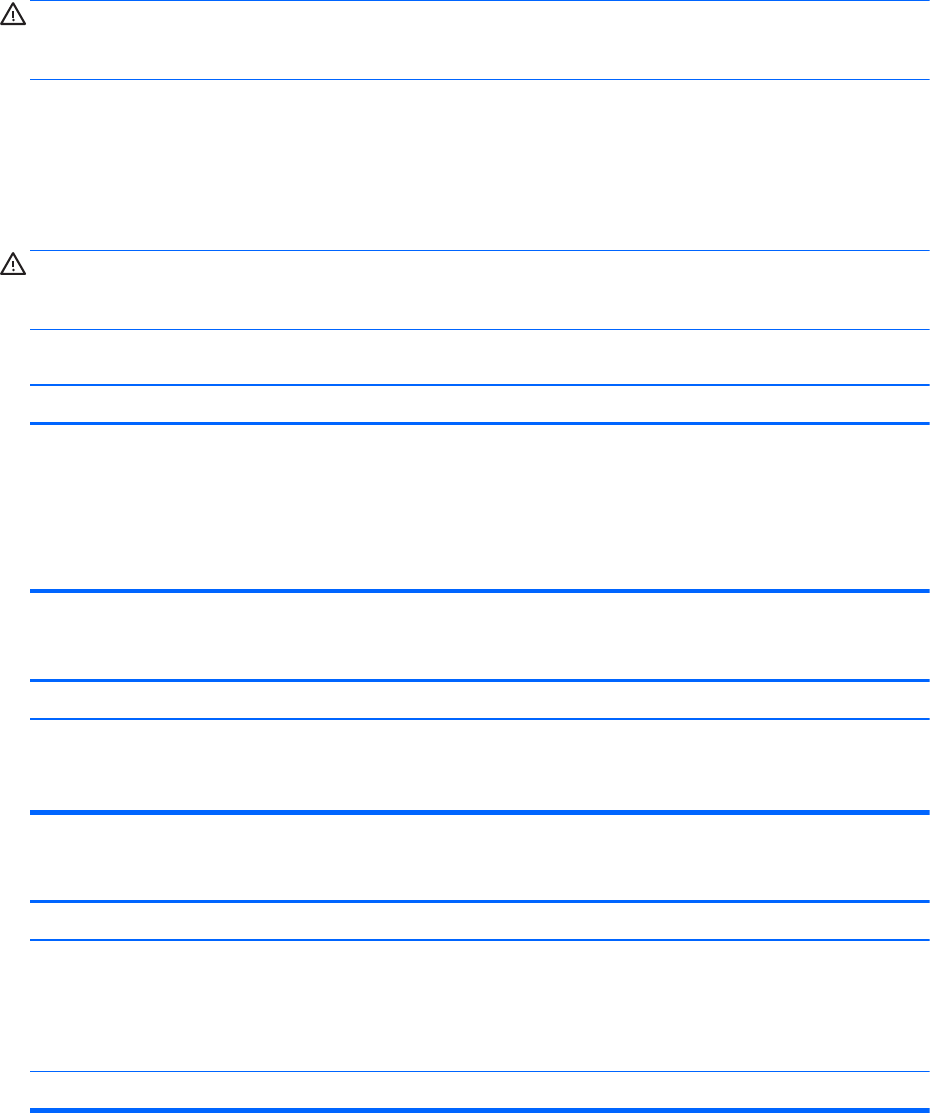Click the second thick blue table border
Image resolution: width=930 pixels, height=1113 pixels.
(479, 591)
